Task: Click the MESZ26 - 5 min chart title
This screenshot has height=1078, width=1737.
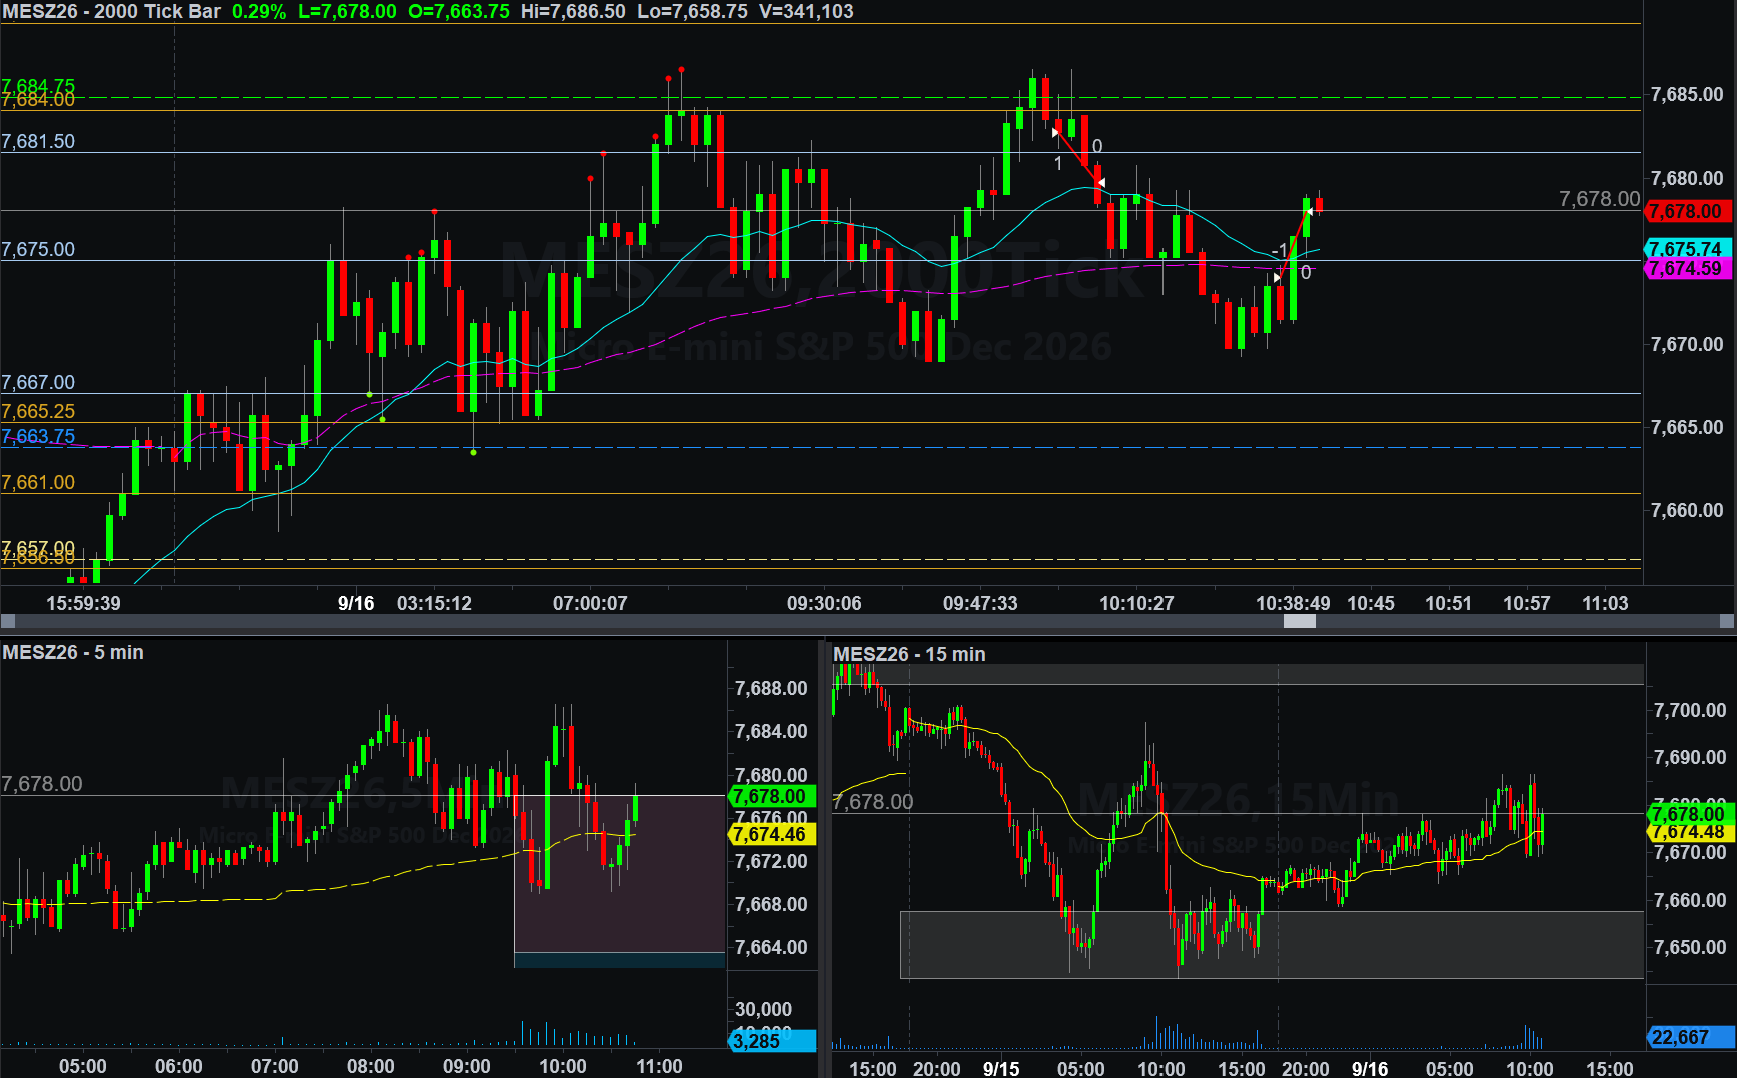Action: pyautogui.click(x=73, y=652)
